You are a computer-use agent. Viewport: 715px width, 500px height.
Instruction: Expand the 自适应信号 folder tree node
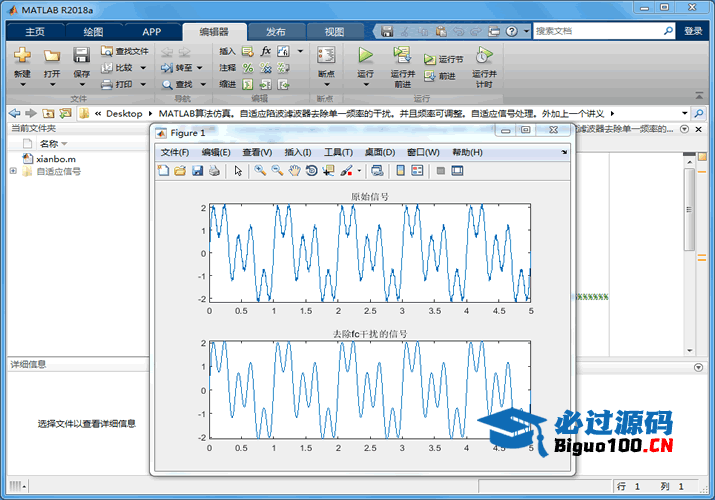coord(13,171)
